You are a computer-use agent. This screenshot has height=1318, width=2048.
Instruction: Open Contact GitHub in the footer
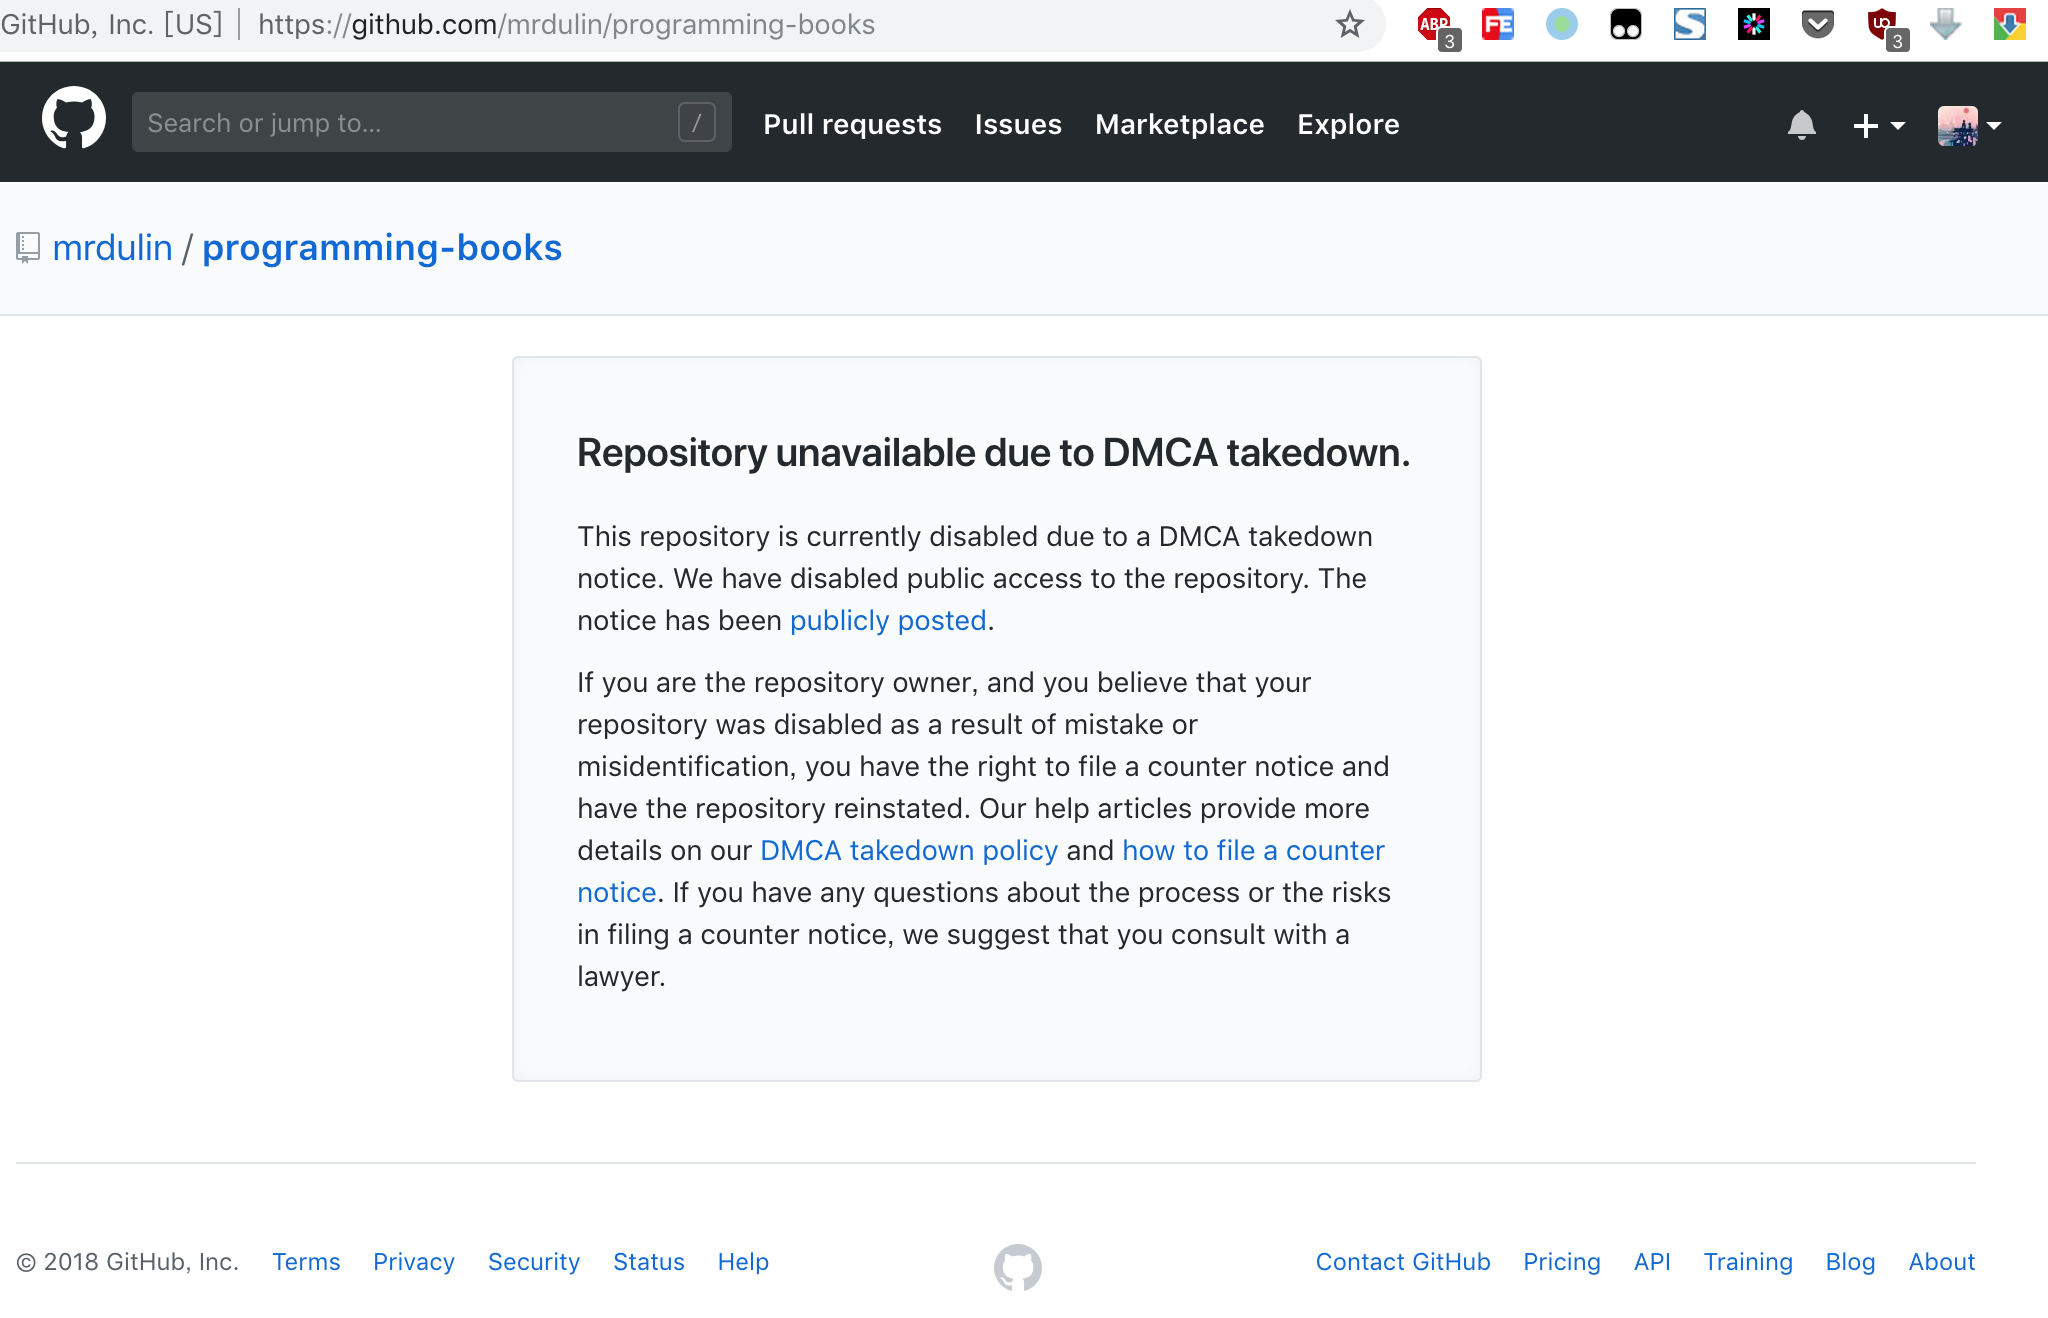tap(1402, 1262)
